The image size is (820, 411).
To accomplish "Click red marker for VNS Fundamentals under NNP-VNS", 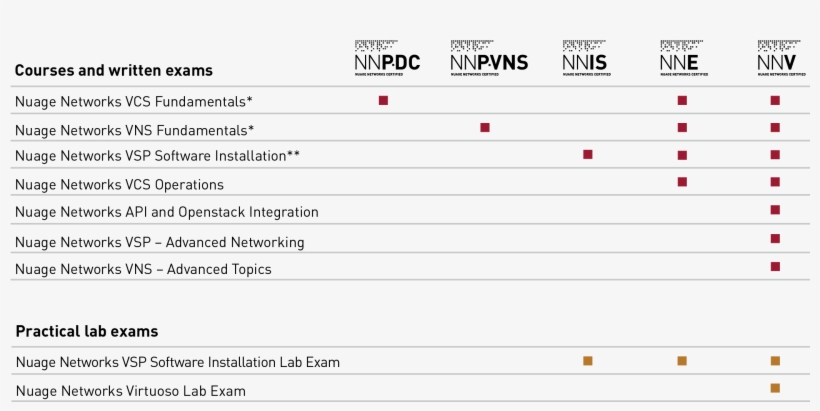I will (x=485, y=127).
